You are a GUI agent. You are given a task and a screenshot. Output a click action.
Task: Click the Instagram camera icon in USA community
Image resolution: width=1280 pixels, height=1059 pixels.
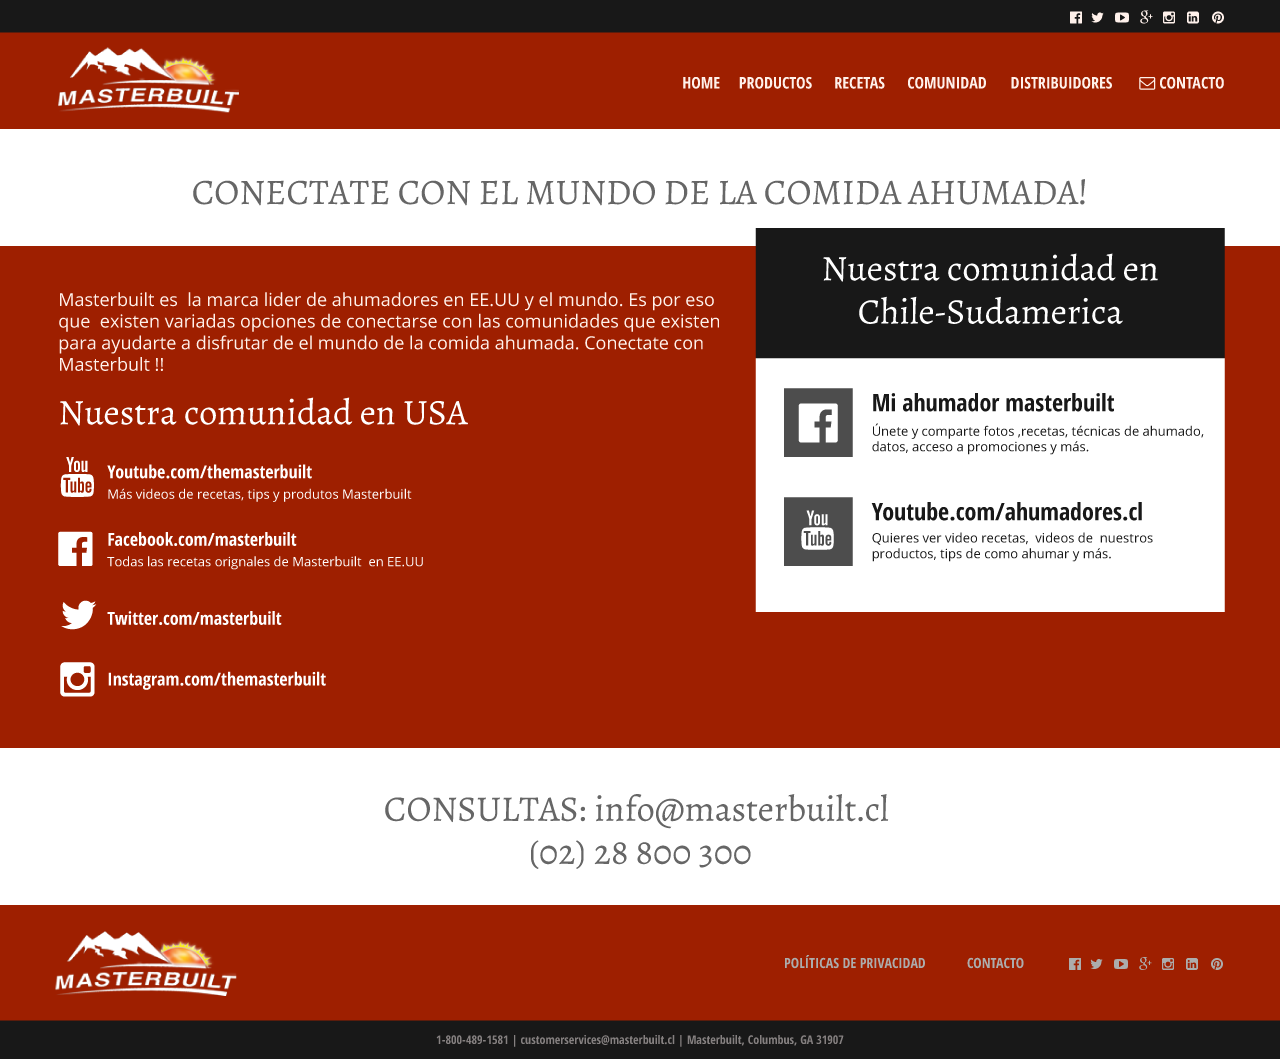77,679
